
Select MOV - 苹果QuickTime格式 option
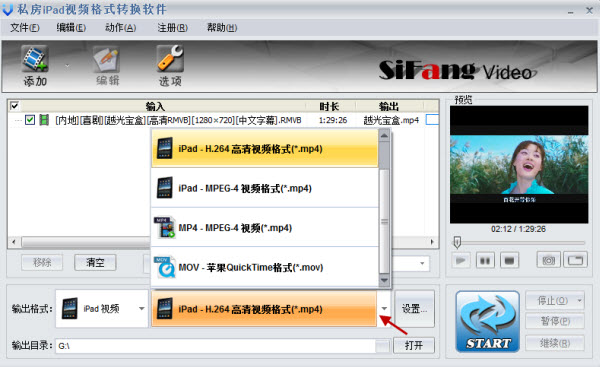point(265,267)
